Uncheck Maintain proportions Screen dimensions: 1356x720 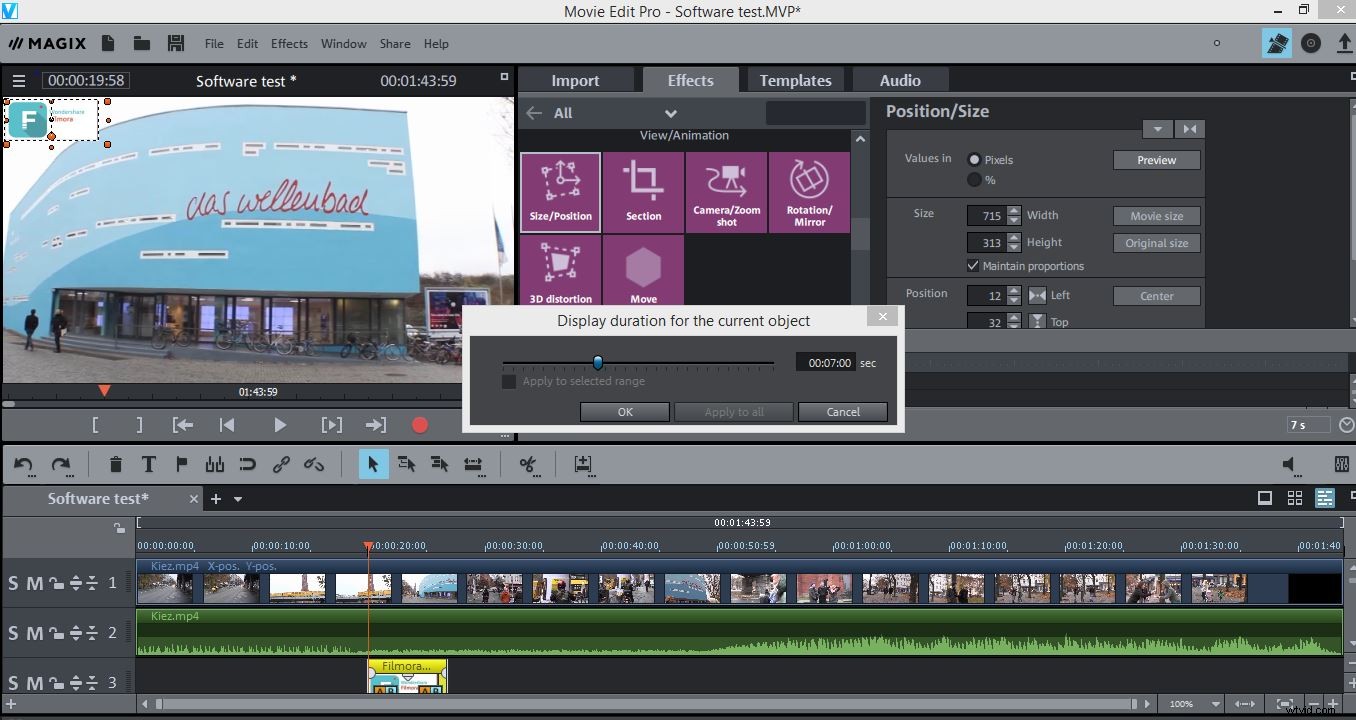click(973, 265)
